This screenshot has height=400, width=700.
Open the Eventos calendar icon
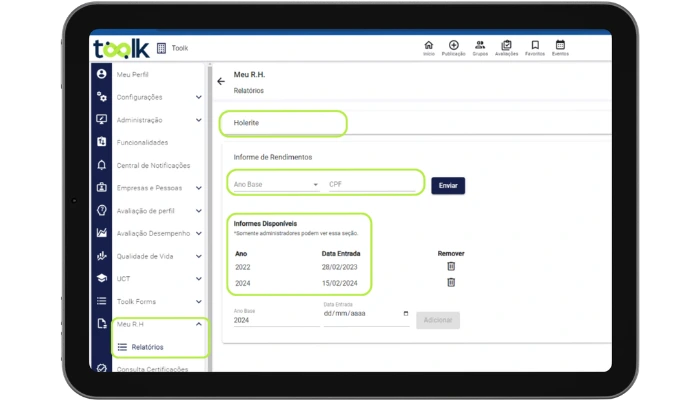pyautogui.click(x=560, y=45)
